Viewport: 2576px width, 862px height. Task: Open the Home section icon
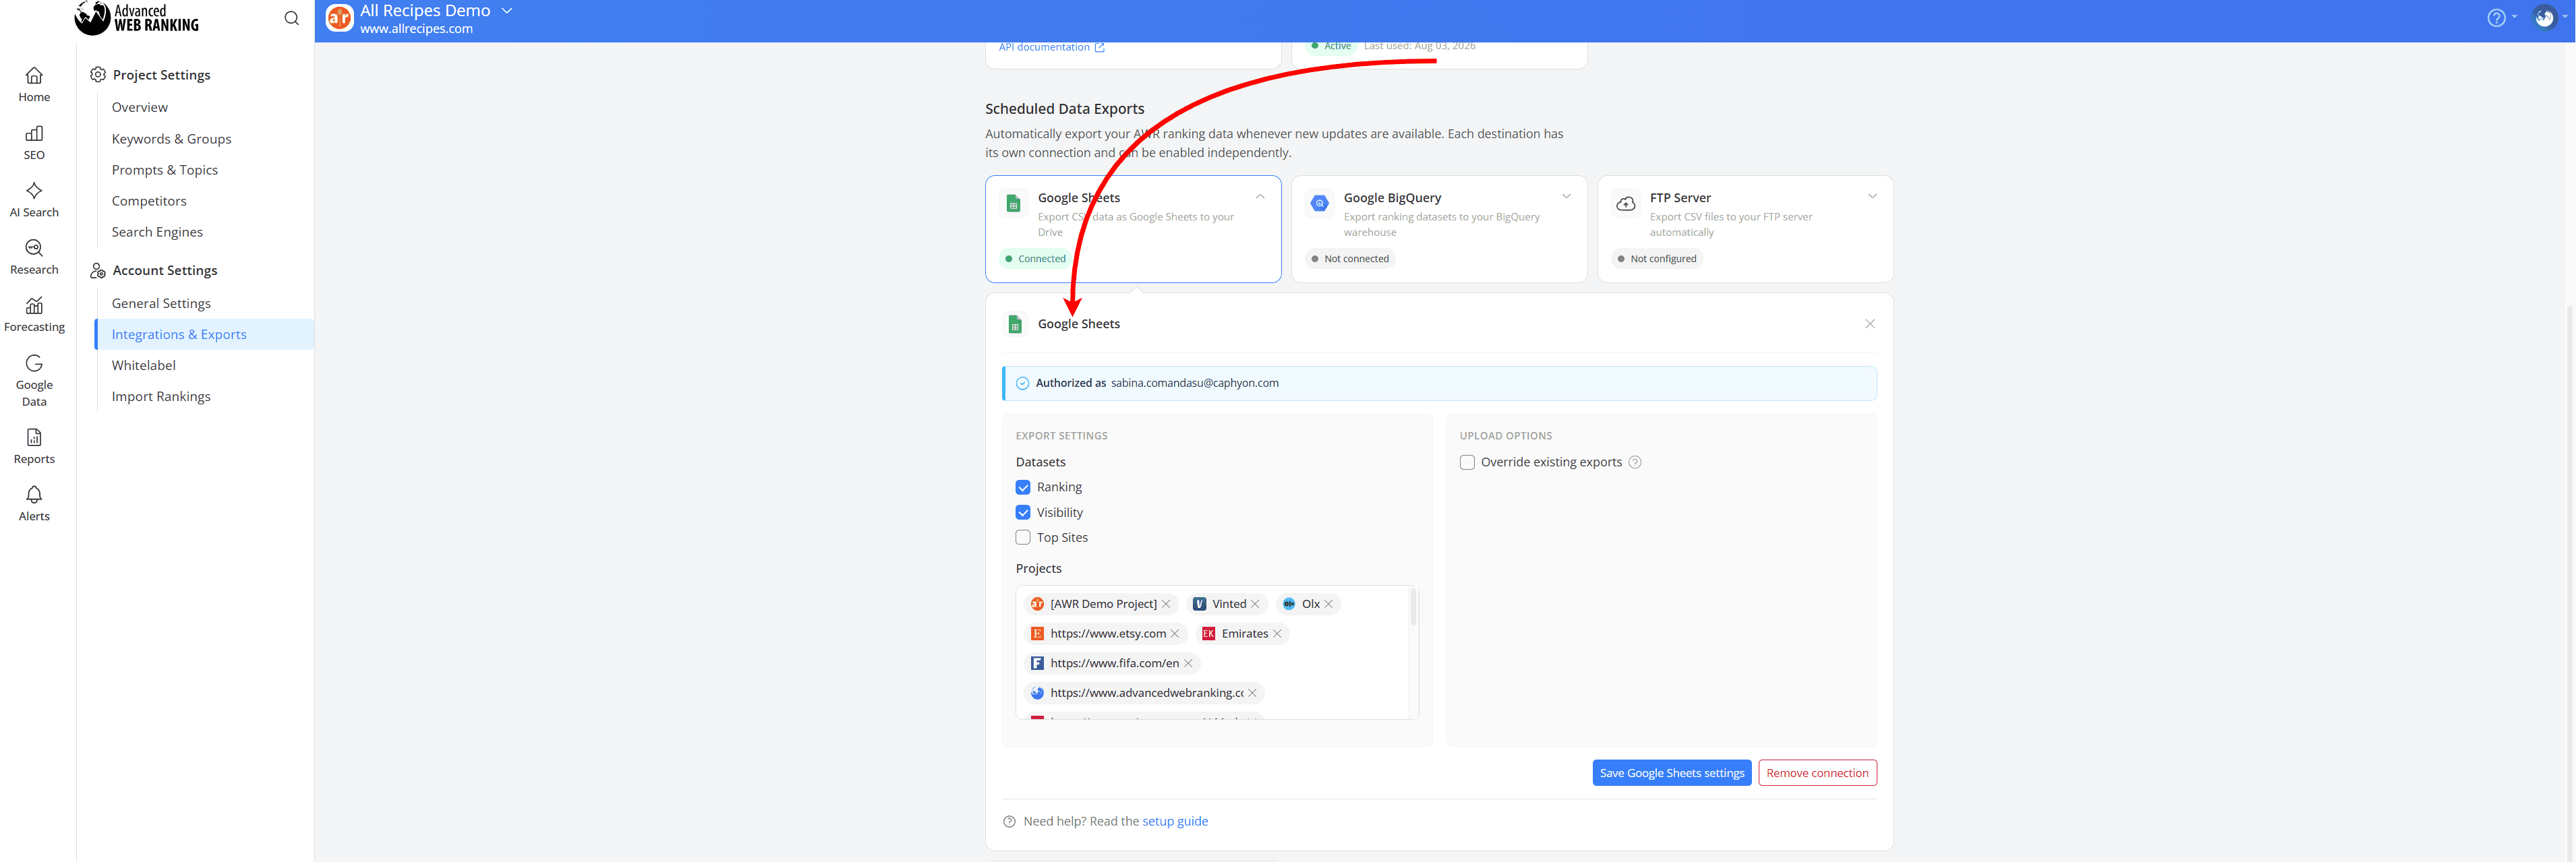pyautogui.click(x=34, y=76)
